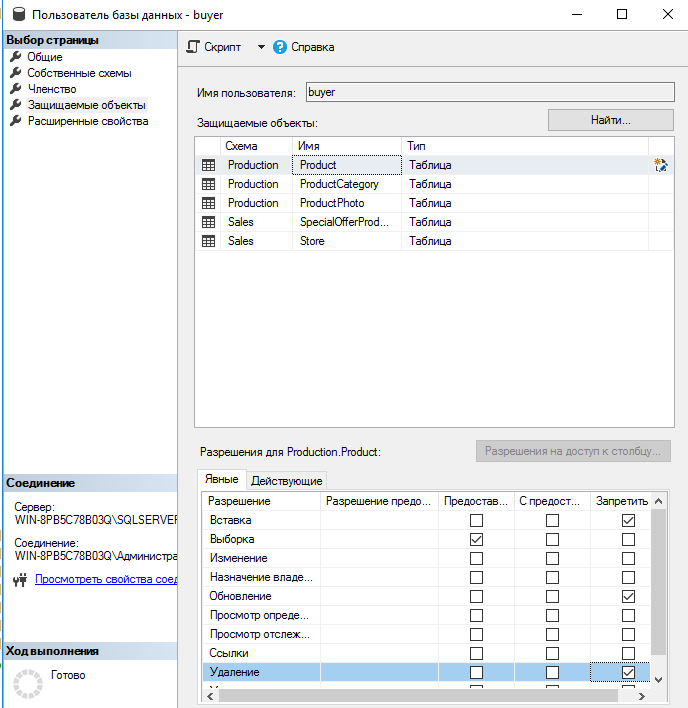
Task: Check Предоставить for the Ссылки permission
Action: point(476,653)
